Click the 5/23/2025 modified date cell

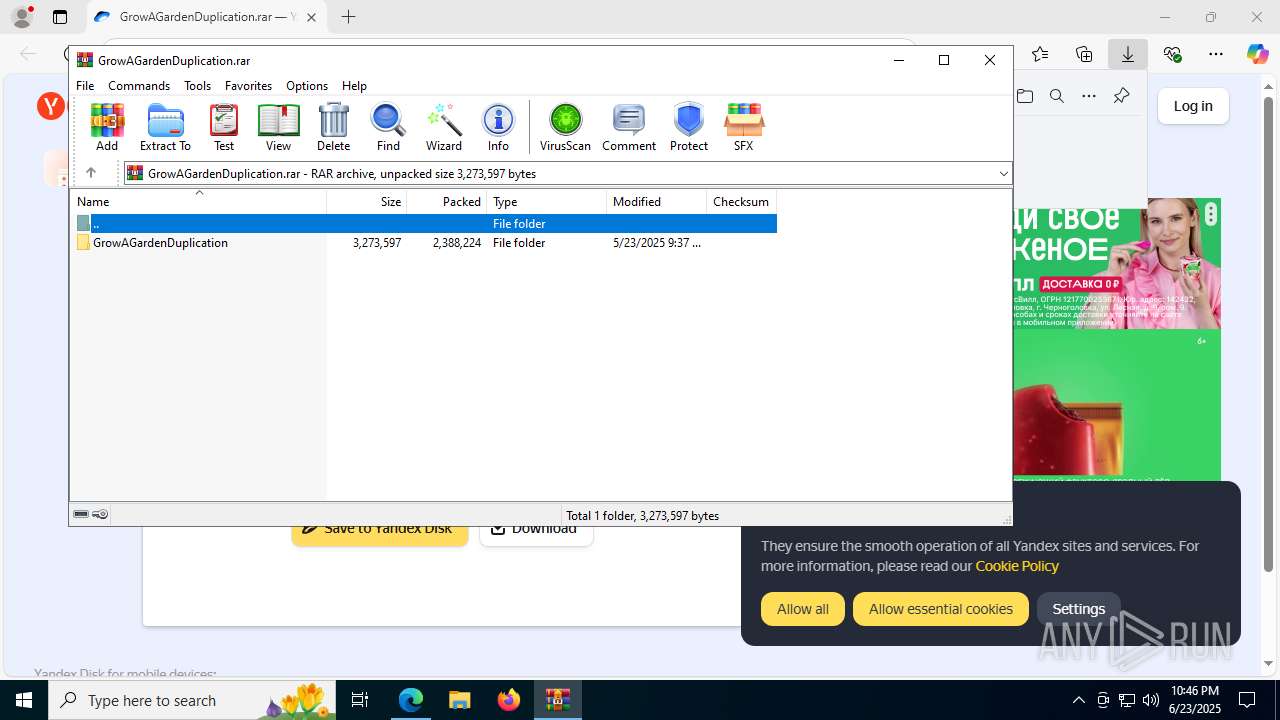click(657, 243)
